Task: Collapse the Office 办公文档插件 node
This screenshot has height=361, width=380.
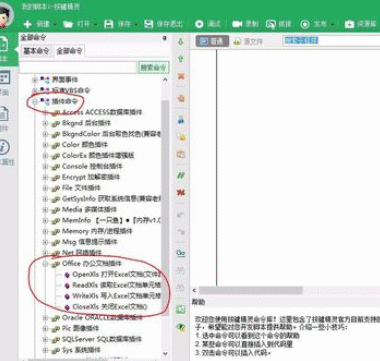Action: (45, 264)
